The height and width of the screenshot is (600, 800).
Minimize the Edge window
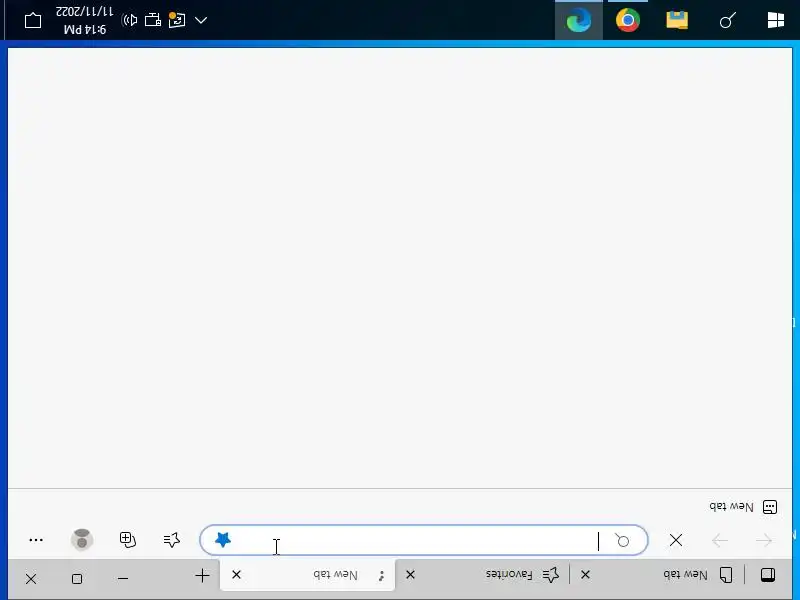click(123, 579)
